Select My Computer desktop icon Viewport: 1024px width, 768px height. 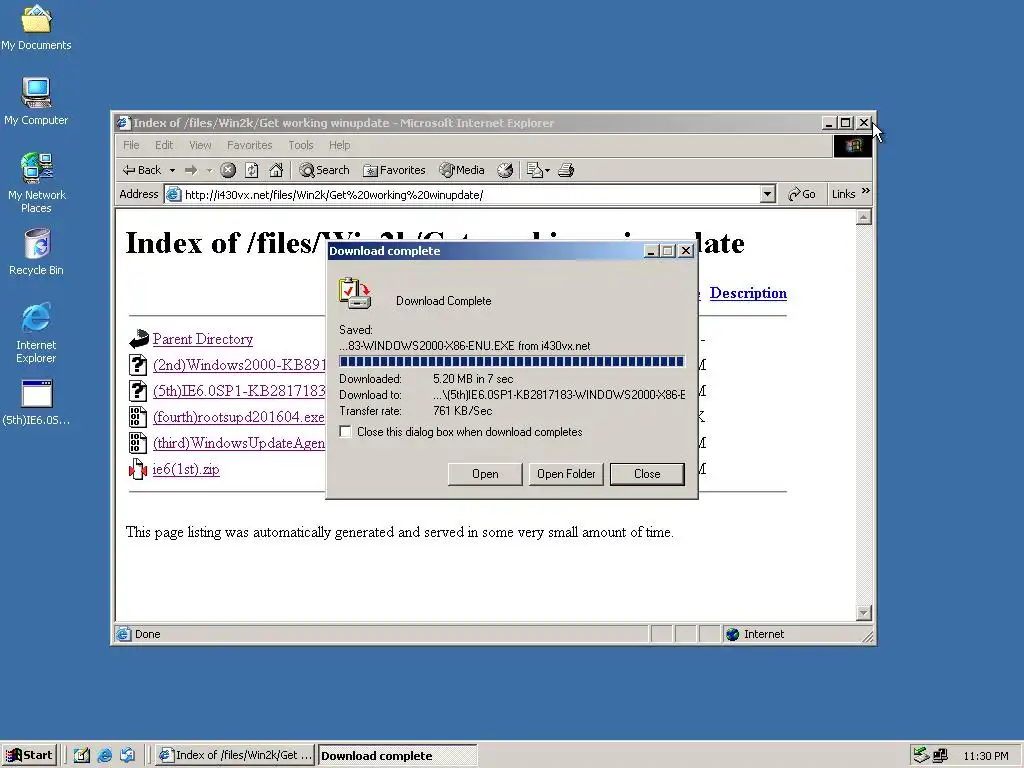(x=36, y=101)
